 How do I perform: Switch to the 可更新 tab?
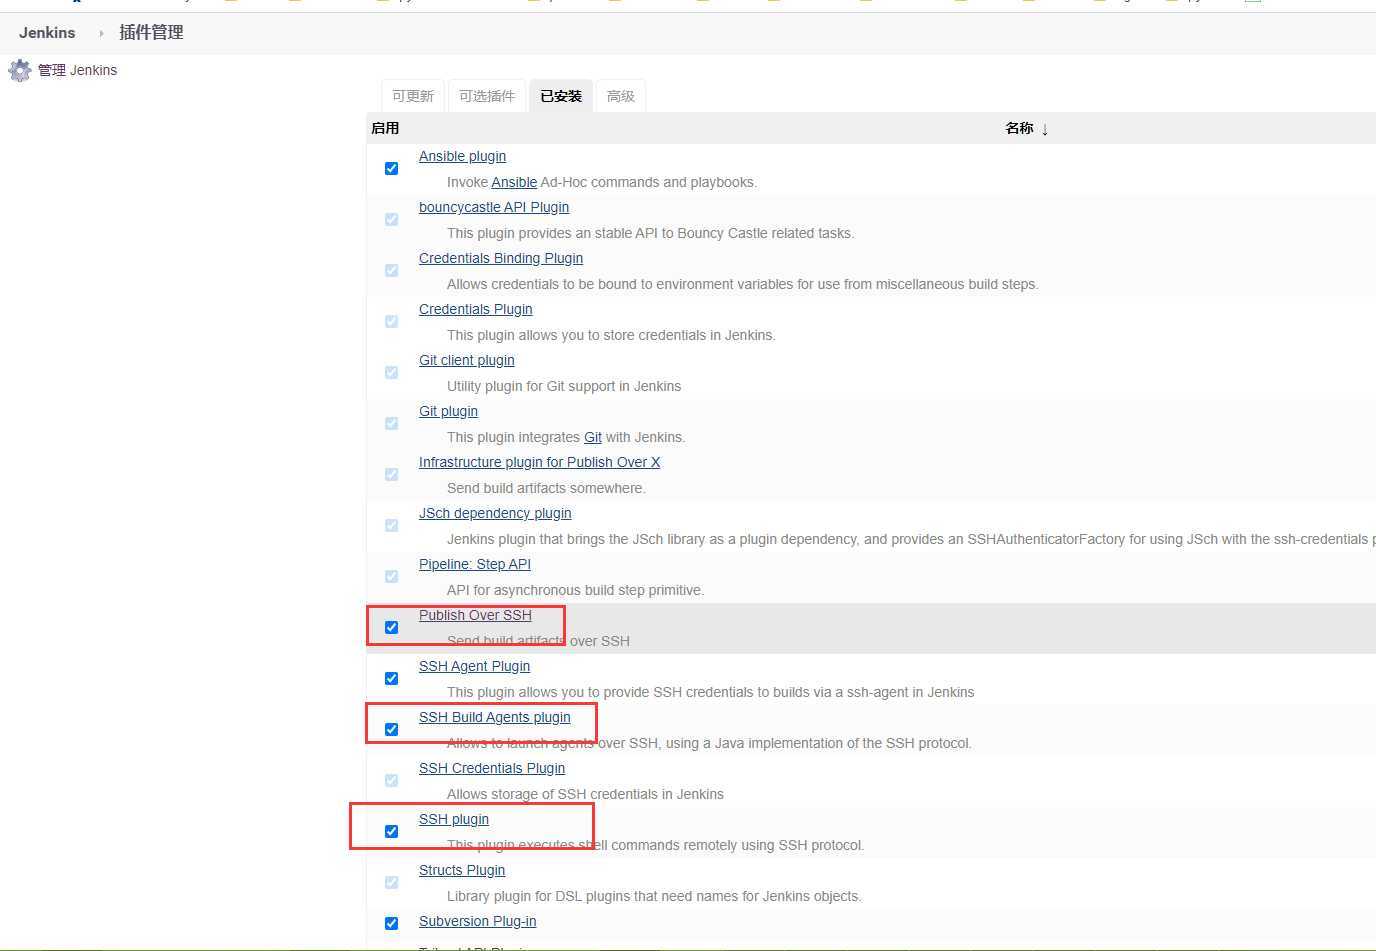(x=413, y=96)
